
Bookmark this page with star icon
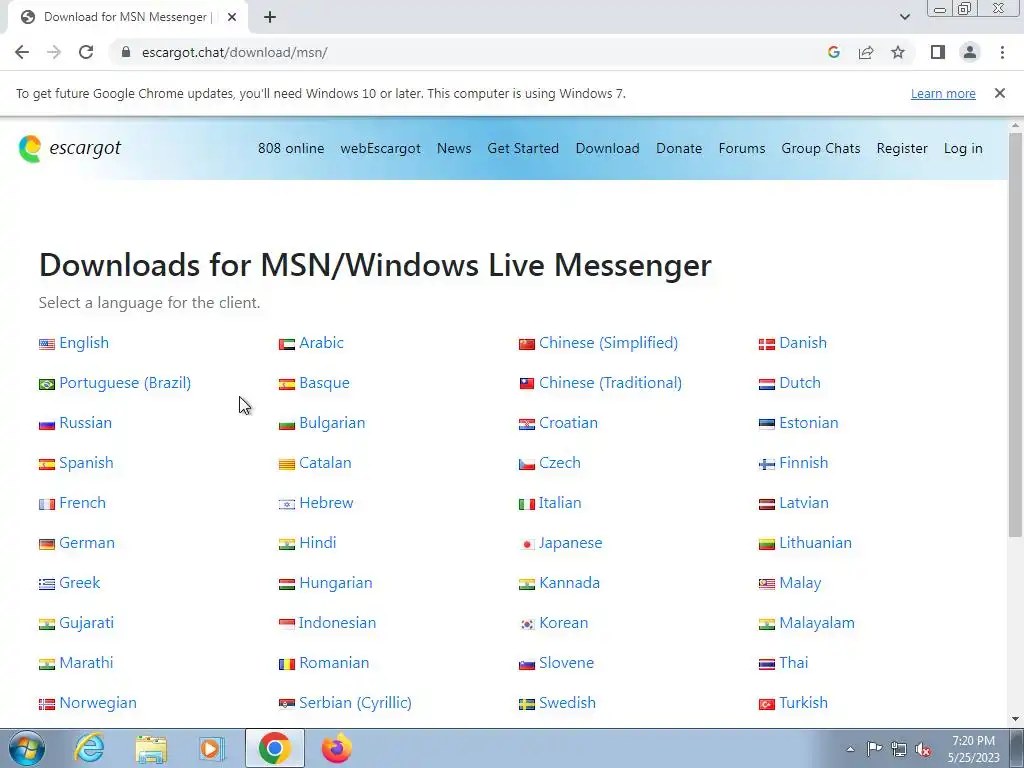tap(898, 52)
